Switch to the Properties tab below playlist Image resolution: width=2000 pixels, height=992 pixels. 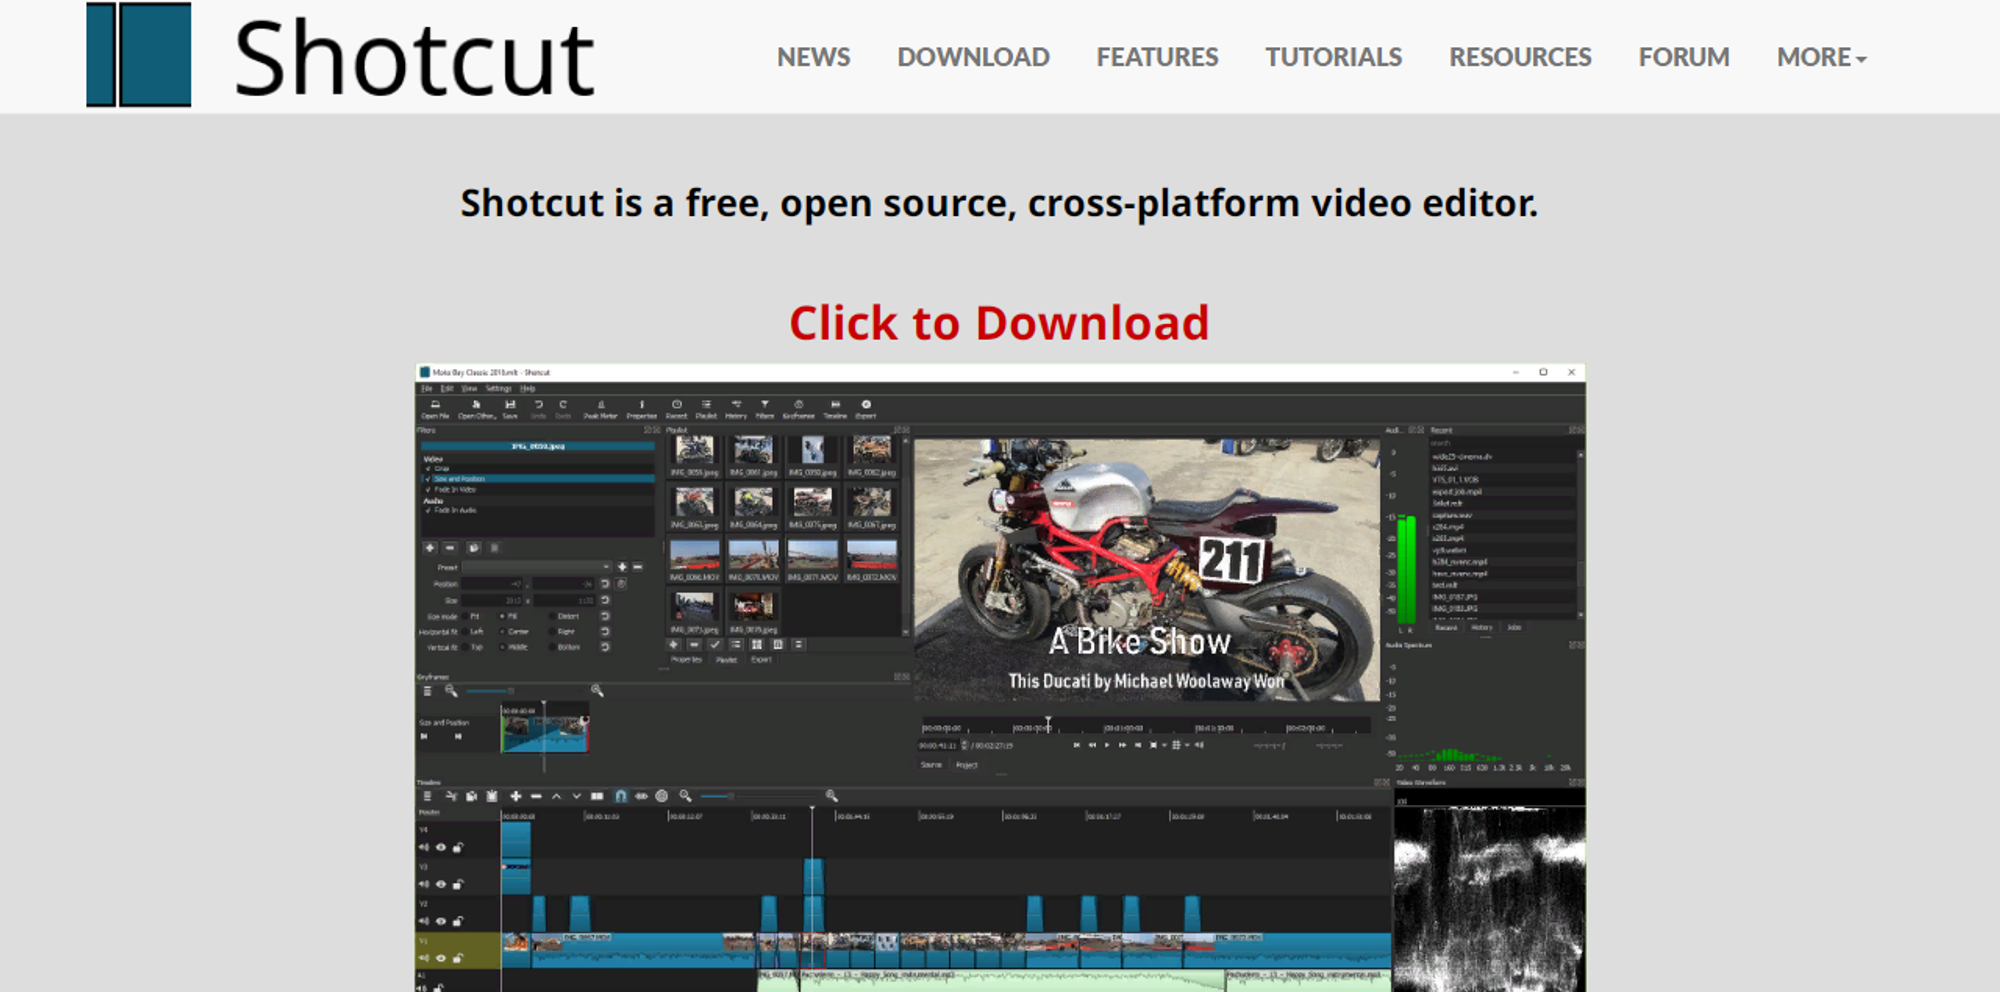pyautogui.click(x=686, y=660)
